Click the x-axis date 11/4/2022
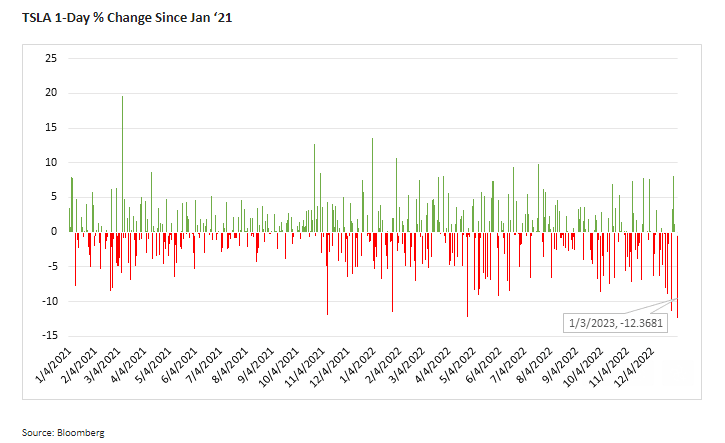 point(609,367)
